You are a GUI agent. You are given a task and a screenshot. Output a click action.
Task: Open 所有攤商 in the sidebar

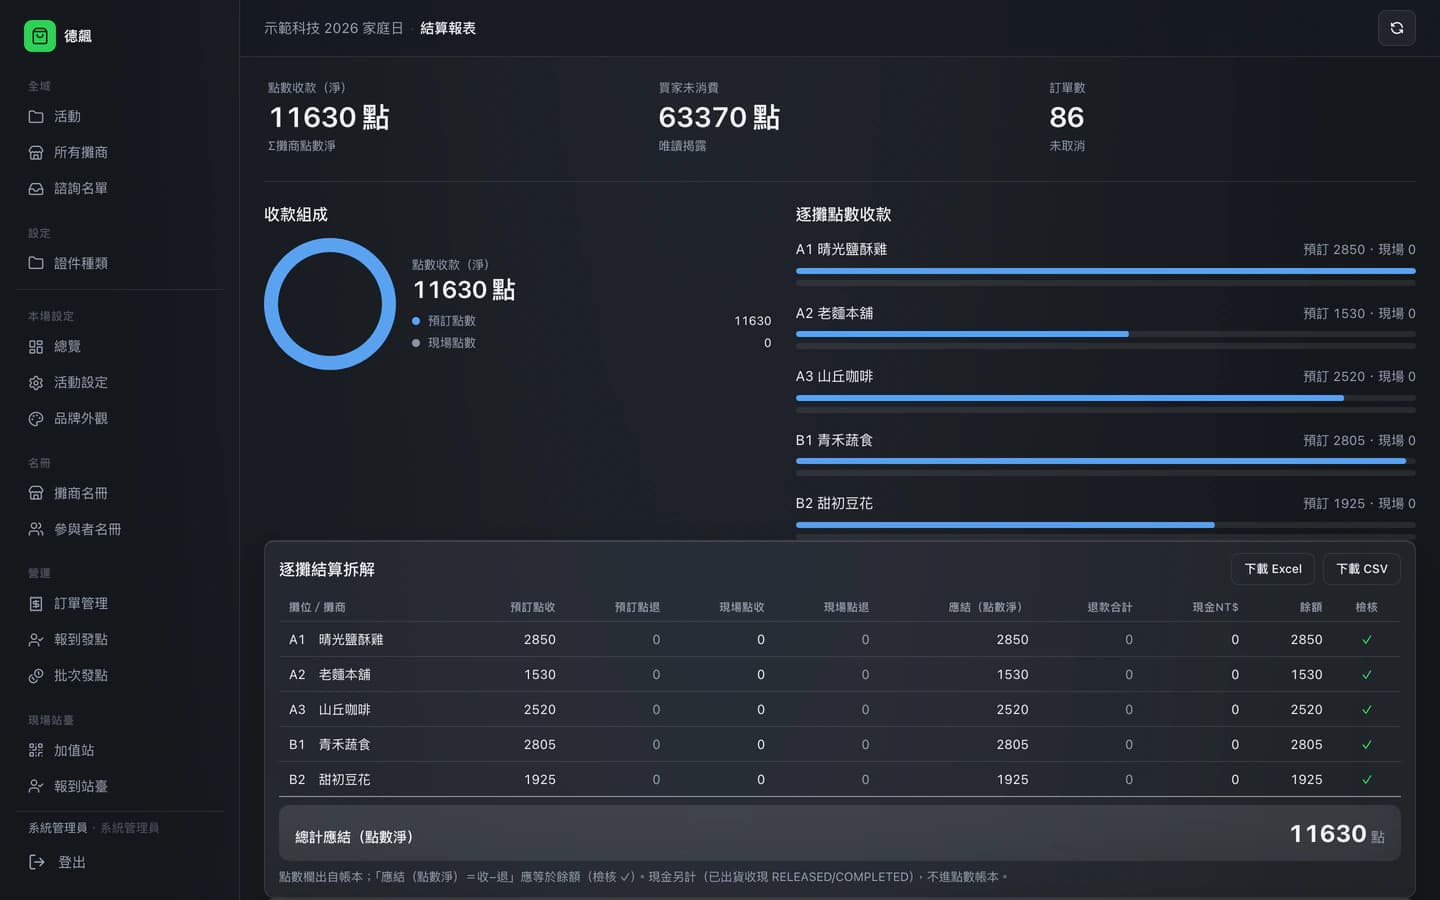(120, 153)
